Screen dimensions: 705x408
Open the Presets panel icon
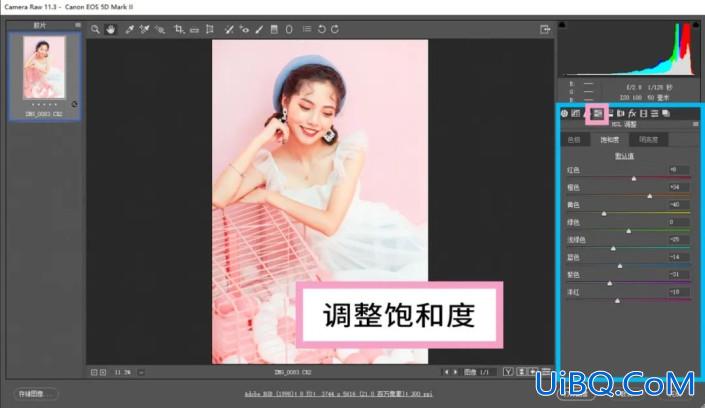pyautogui.click(x=655, y=113)
